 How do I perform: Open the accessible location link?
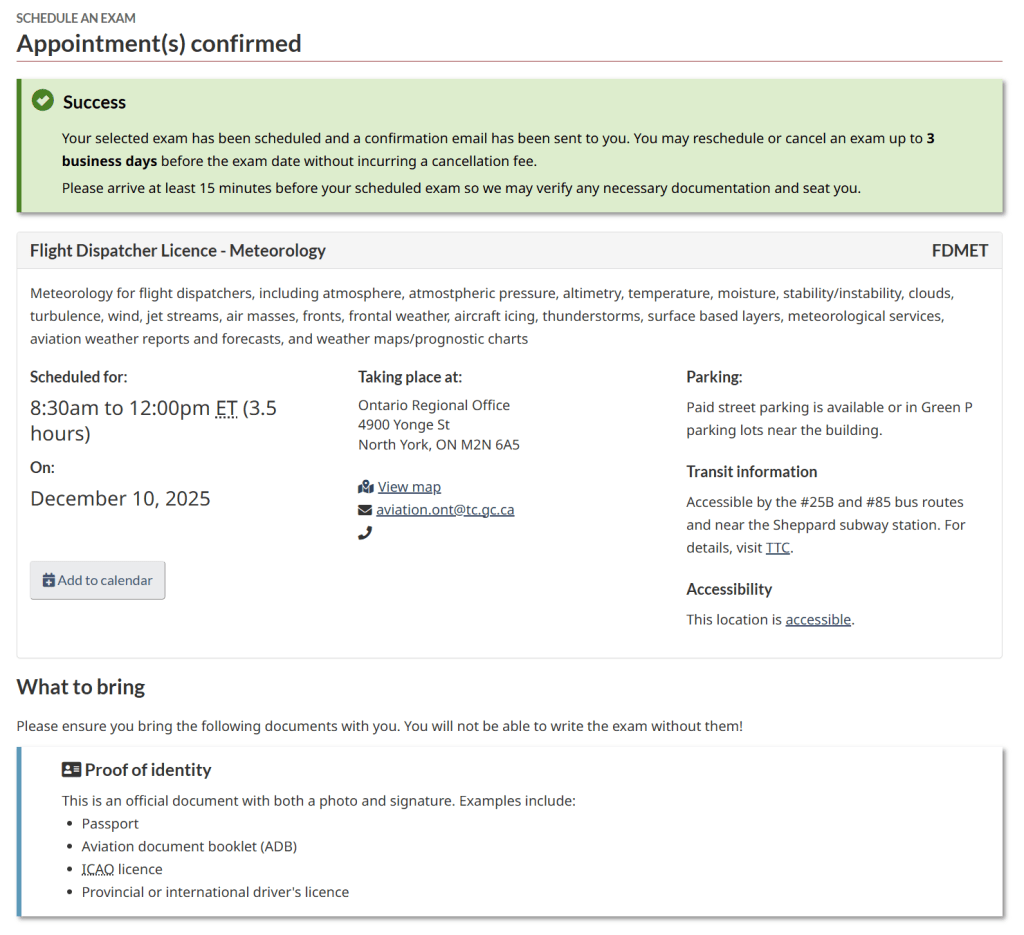[818, 620]
